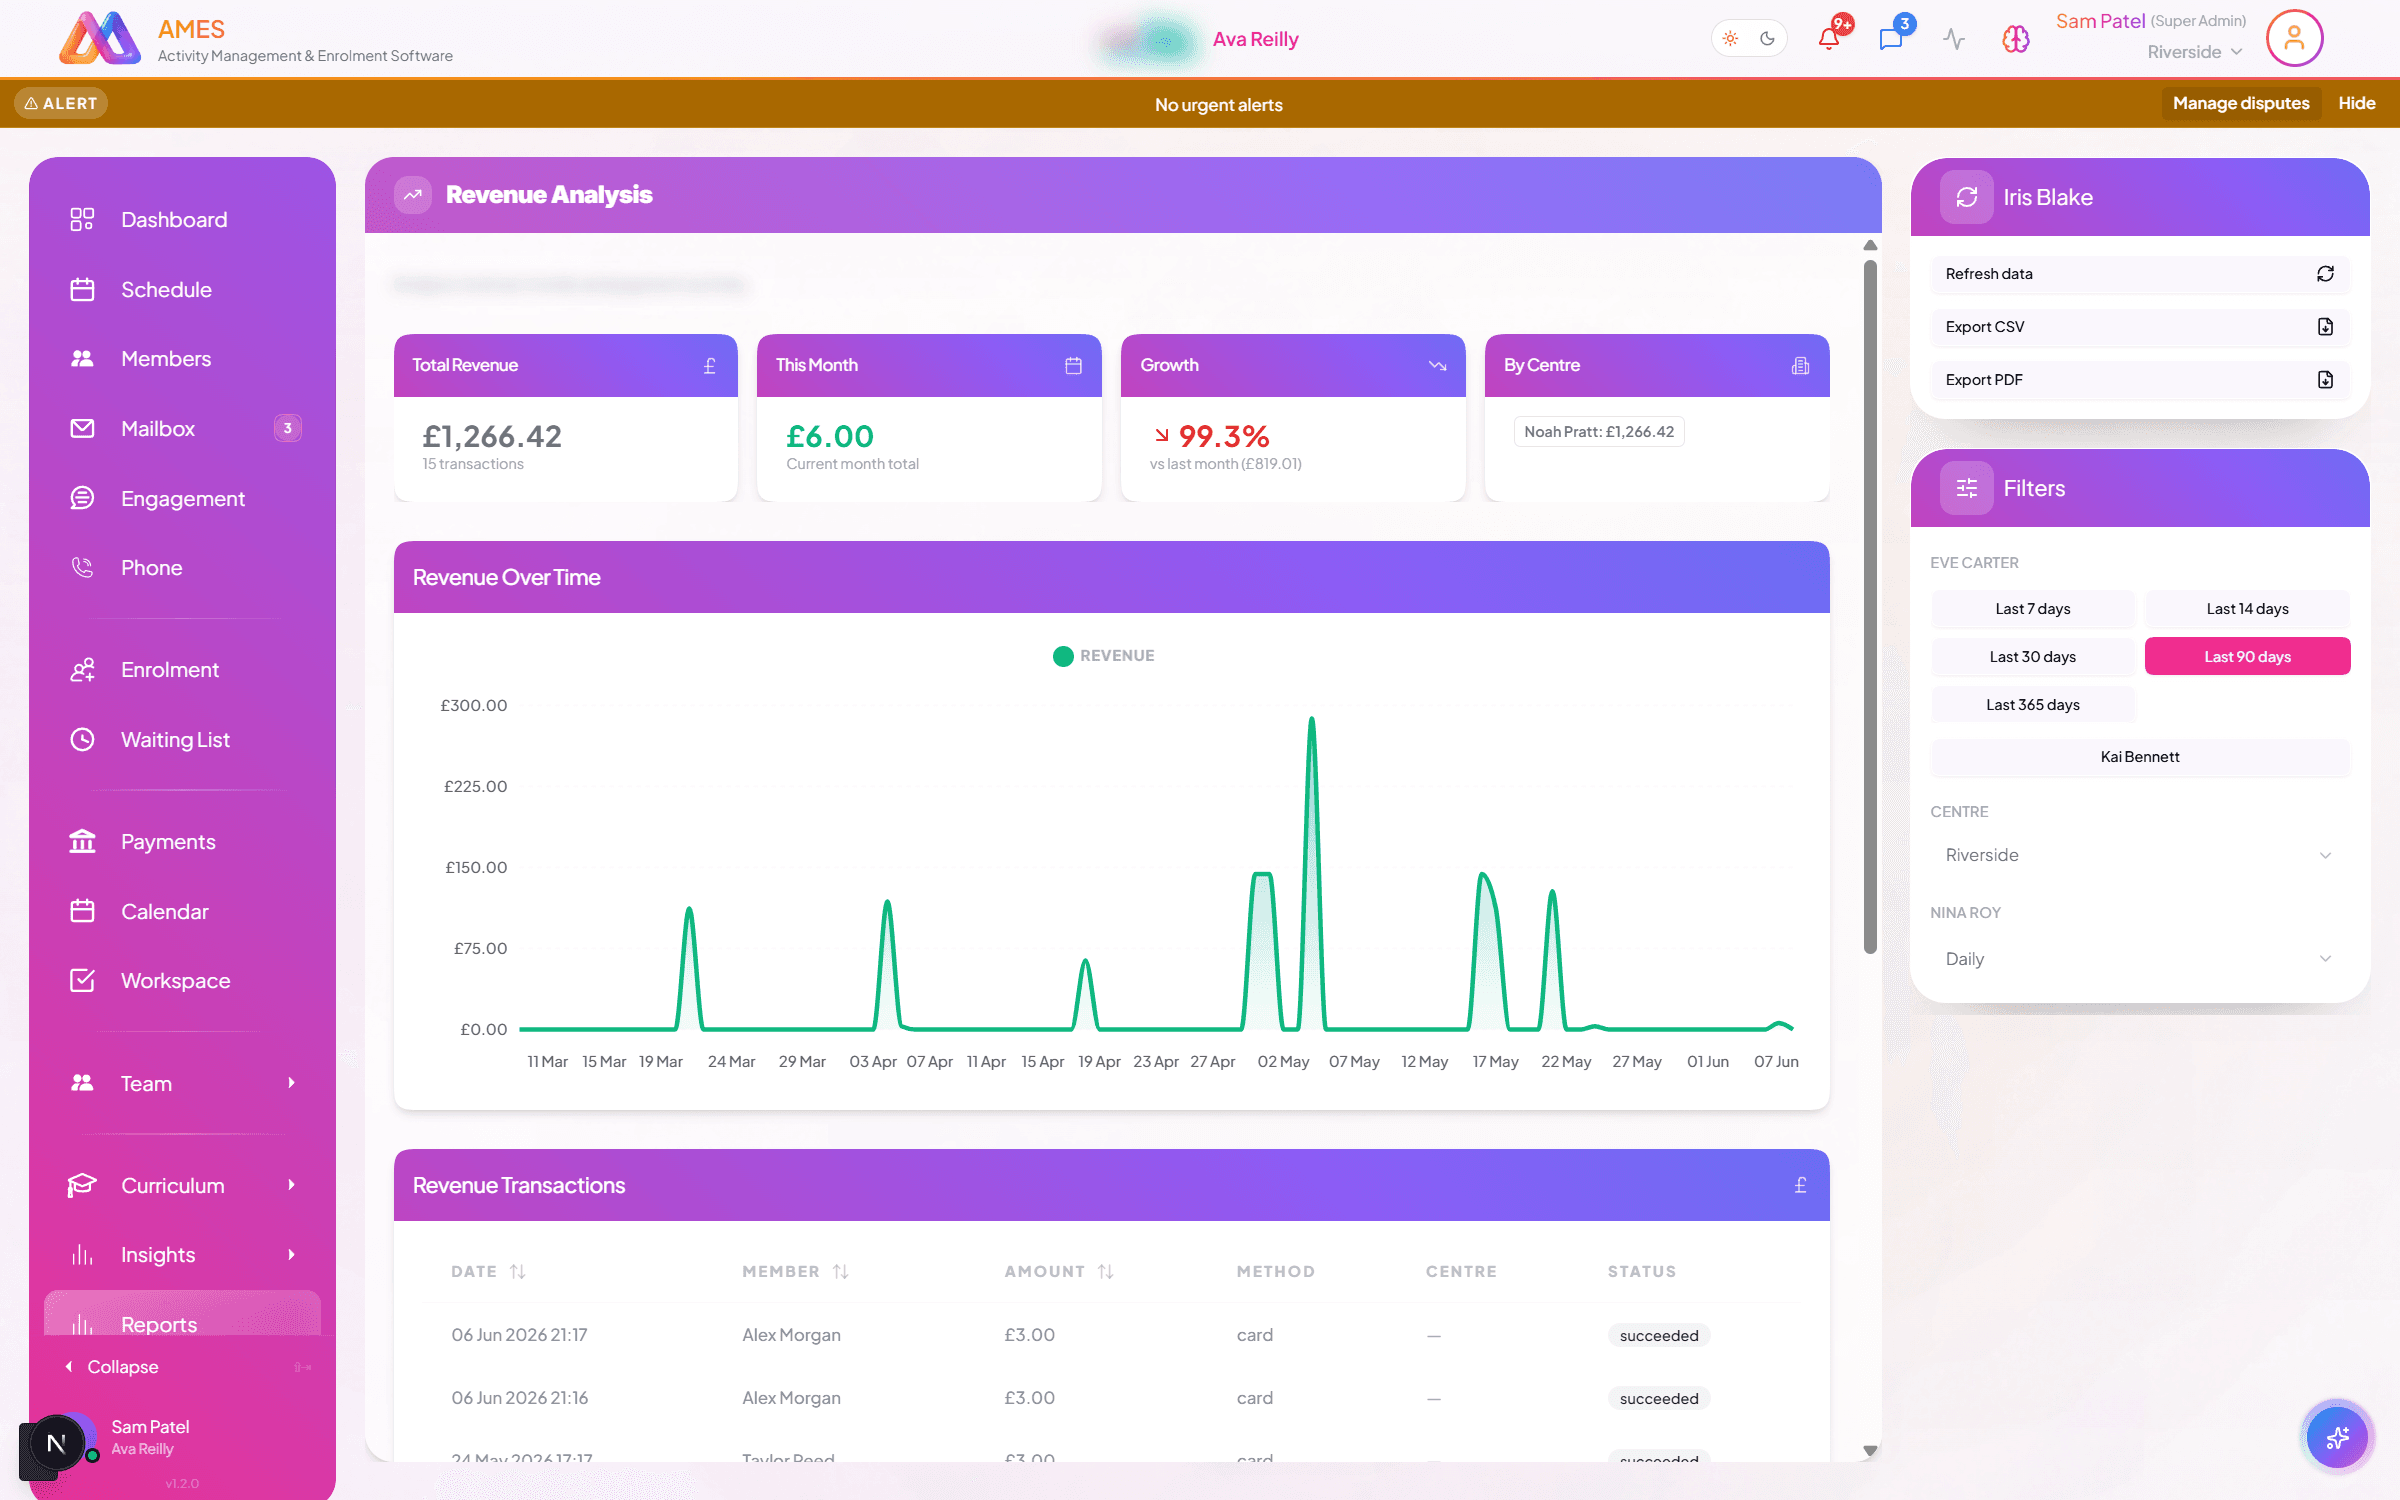Click Export PDF

[x=2139, y=380]
